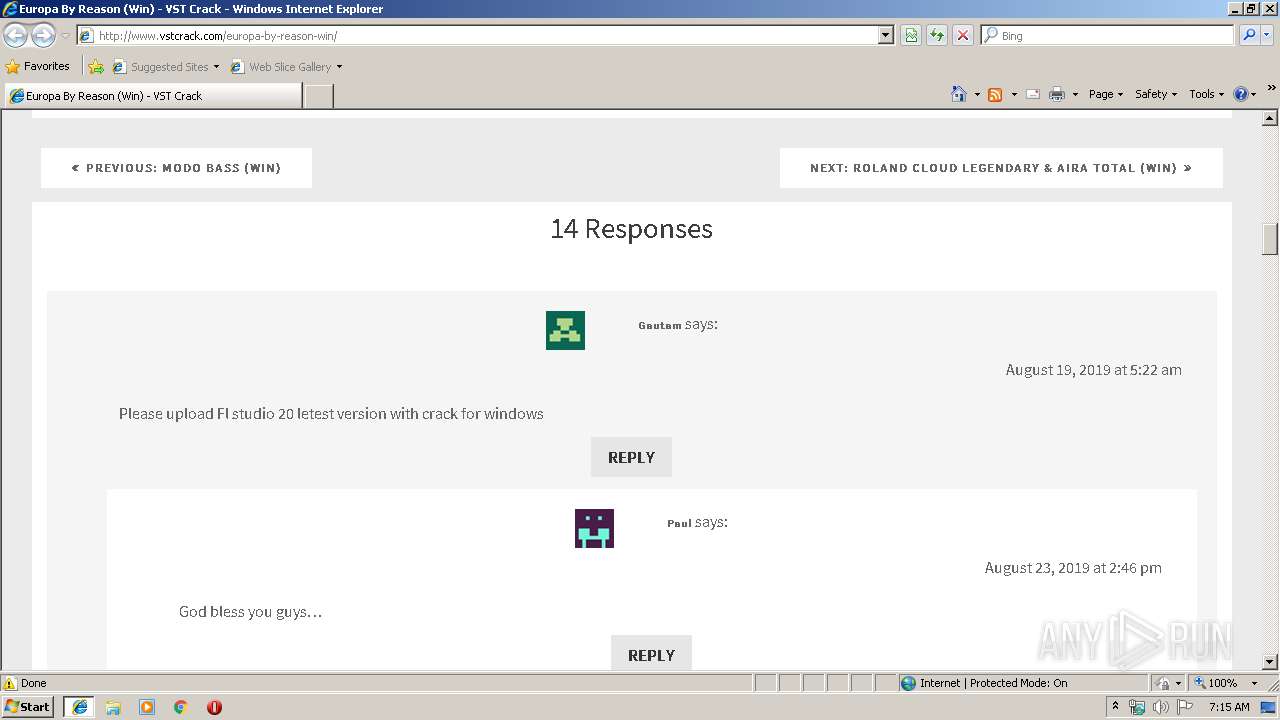Click the Read Mail envelope icon
The height and width of the screenshot is (720, 1280).
1033,94
